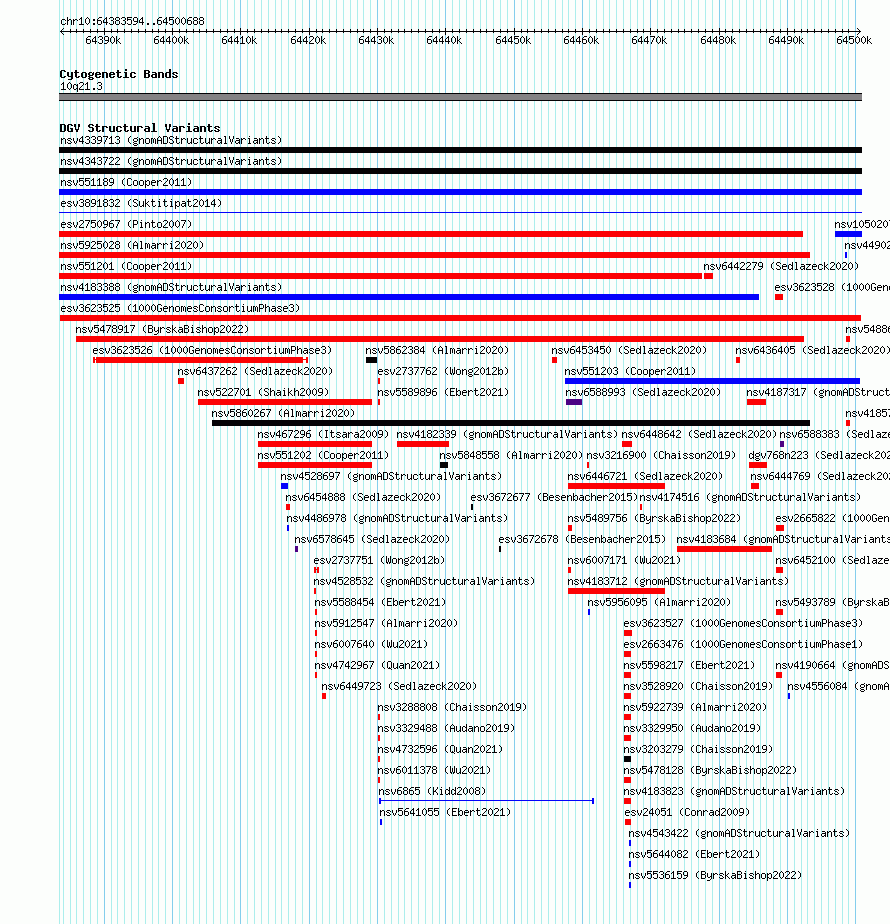
Task: Open nsv522701 (Shaikh2009) variant label
Action: [263, 392]
